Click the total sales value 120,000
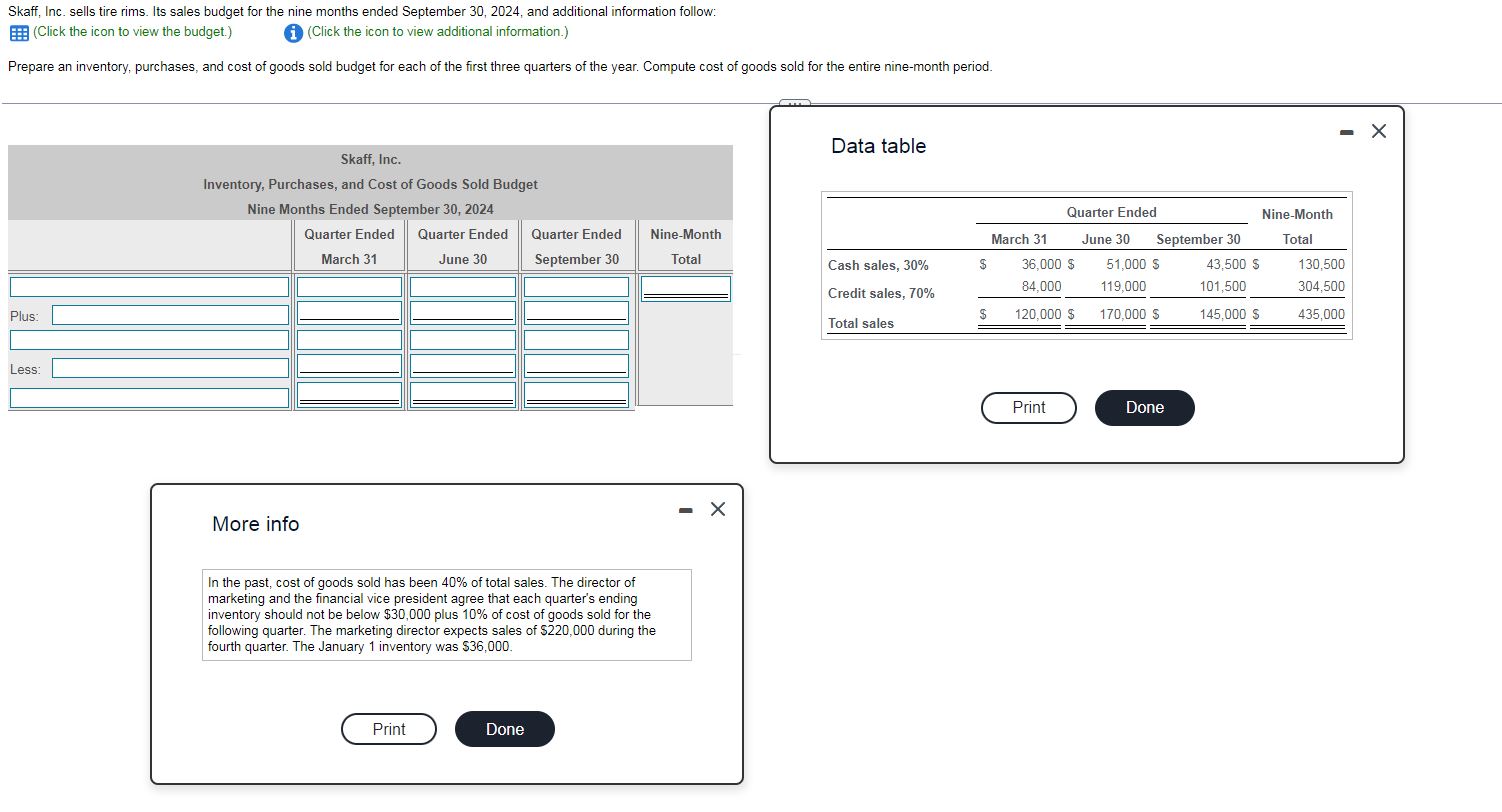The height and width of the screenshot is (812, 1502). 1038,315
